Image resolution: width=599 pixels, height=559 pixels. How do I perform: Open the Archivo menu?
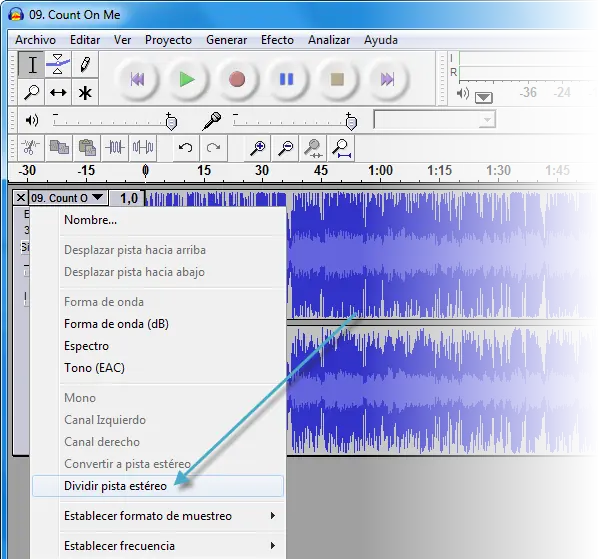point(35,40)
